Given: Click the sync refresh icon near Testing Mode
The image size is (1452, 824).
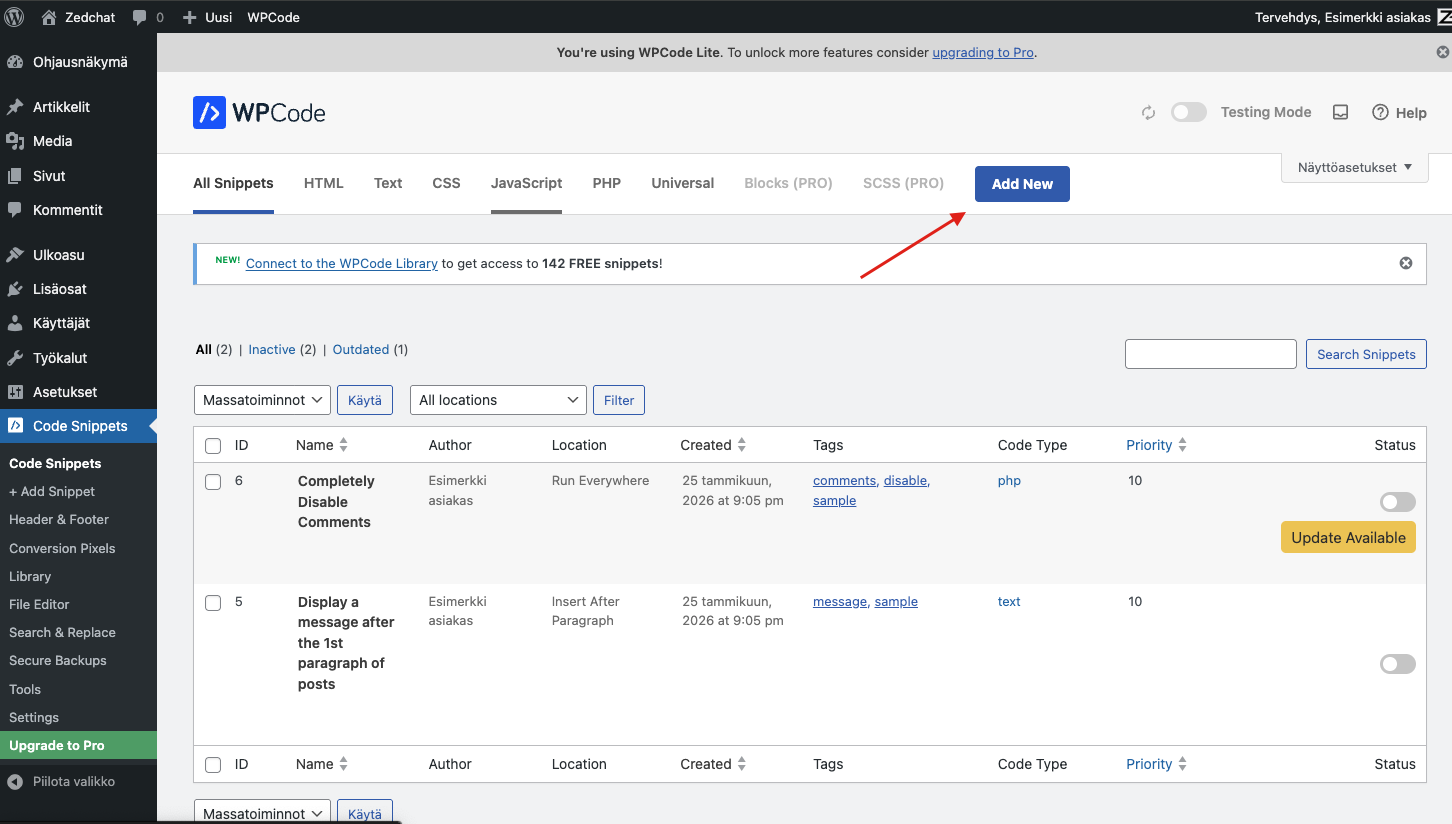Looking at the screenshot, I should [1148, 112].
